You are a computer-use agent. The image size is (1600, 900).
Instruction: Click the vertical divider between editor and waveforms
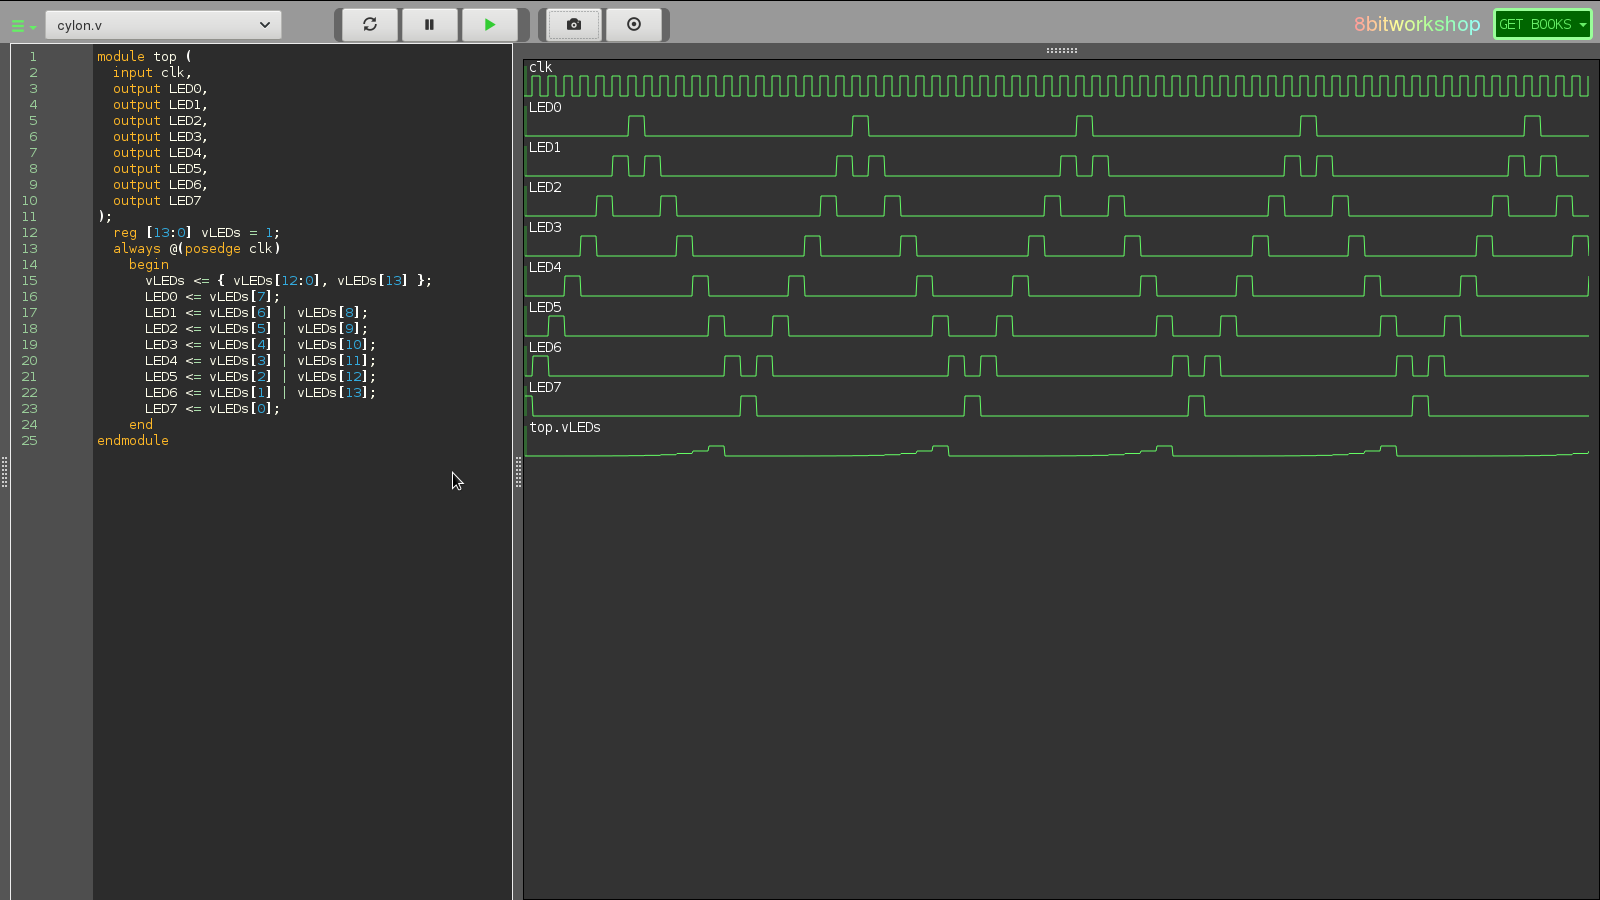click(518, 472)
